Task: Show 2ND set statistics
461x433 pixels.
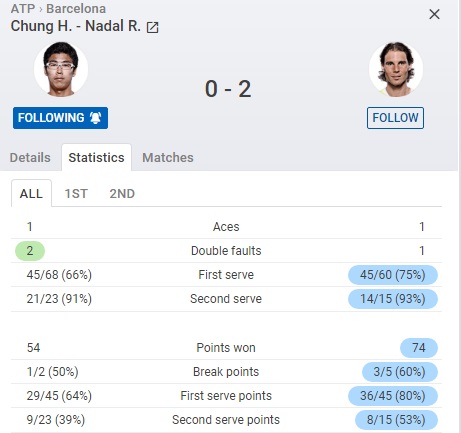Action: (x=122, y=193)
